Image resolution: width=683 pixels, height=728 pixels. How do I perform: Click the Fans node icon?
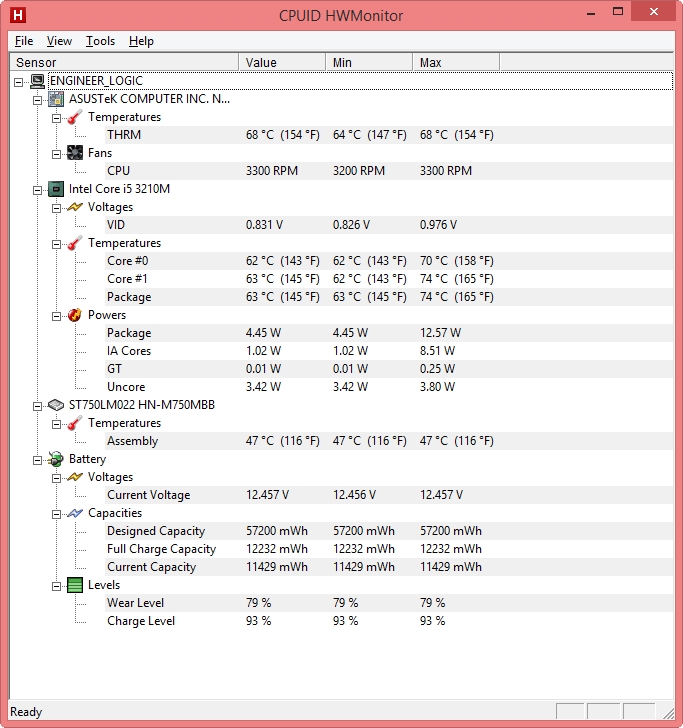[75, 153]
